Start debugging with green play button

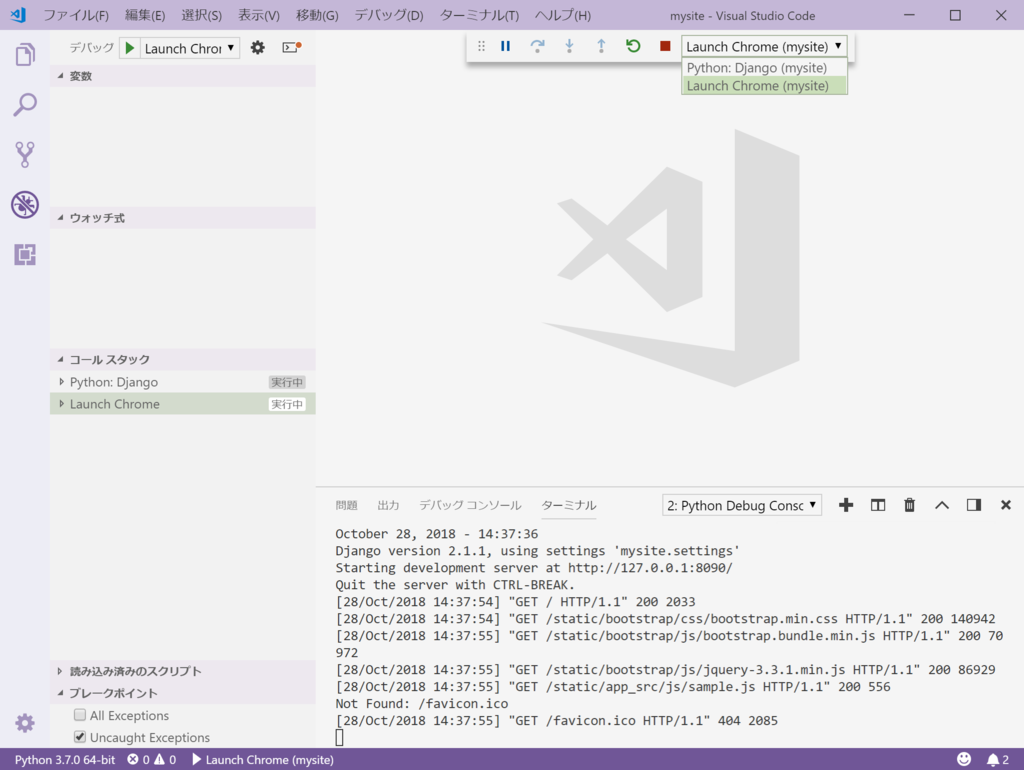130,48
